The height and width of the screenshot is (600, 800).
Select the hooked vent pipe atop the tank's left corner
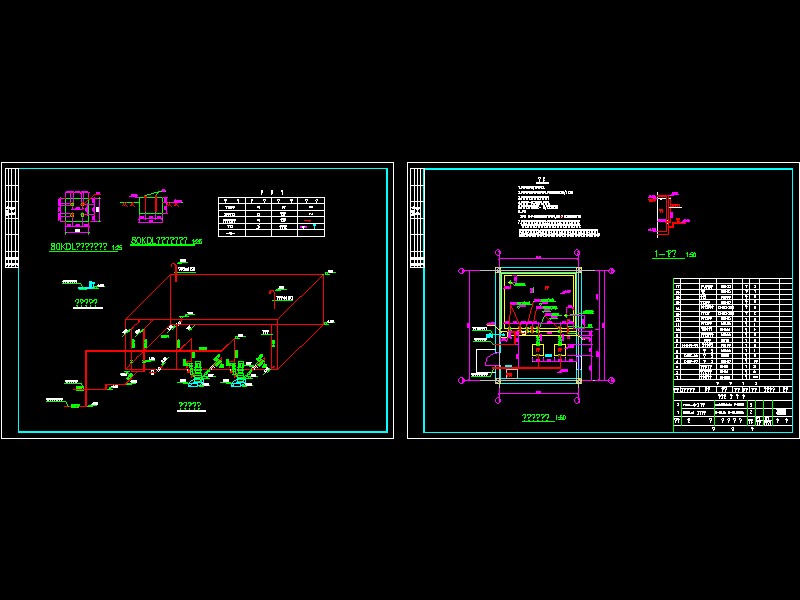point(173,271)
